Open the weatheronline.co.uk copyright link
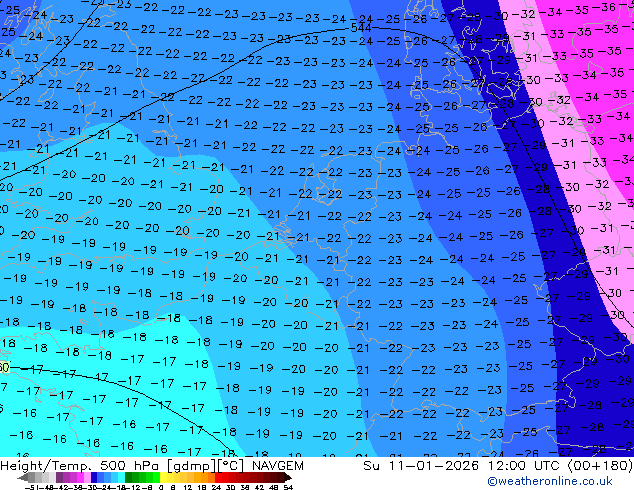634x490 pixels. pyautogui.click(x=550, y=481)
